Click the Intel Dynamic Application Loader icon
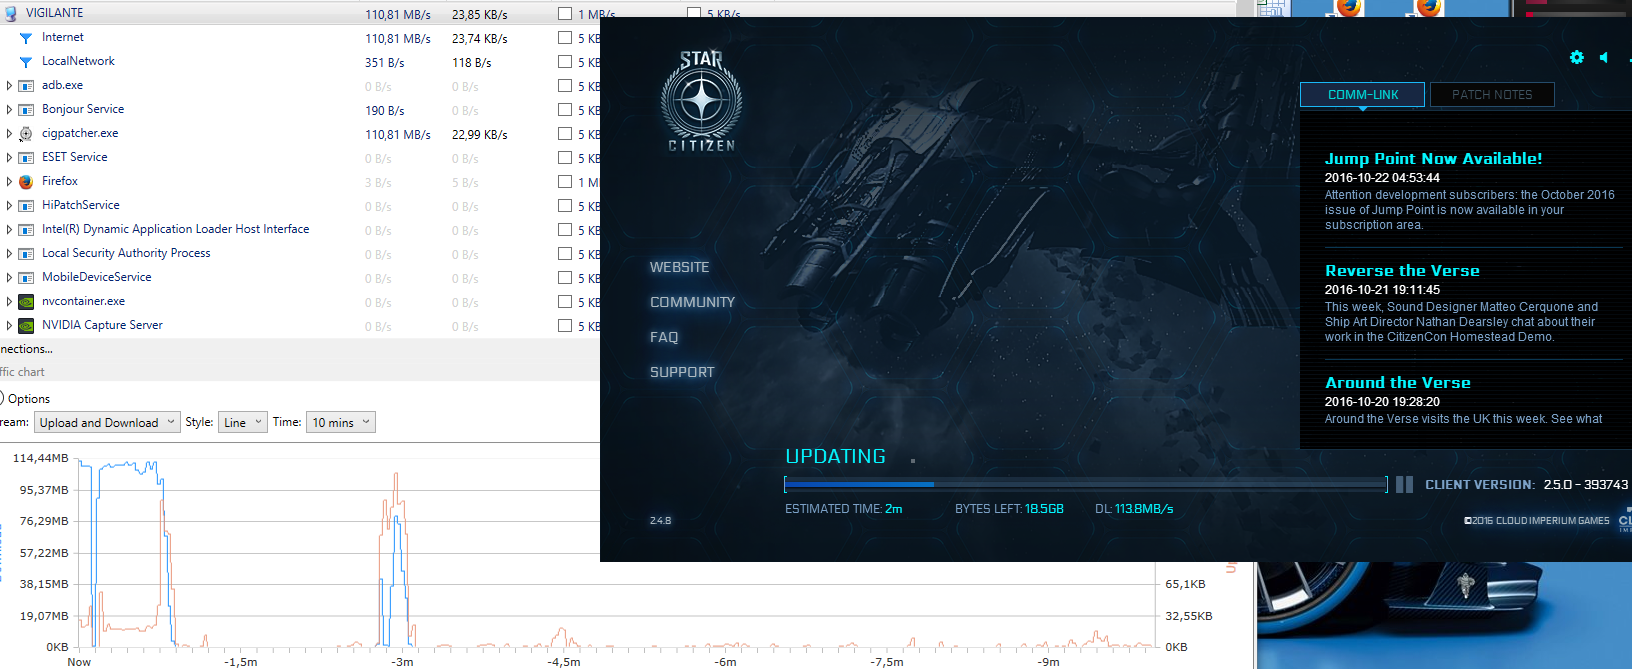1632x669 pixels. pos(26,230)
